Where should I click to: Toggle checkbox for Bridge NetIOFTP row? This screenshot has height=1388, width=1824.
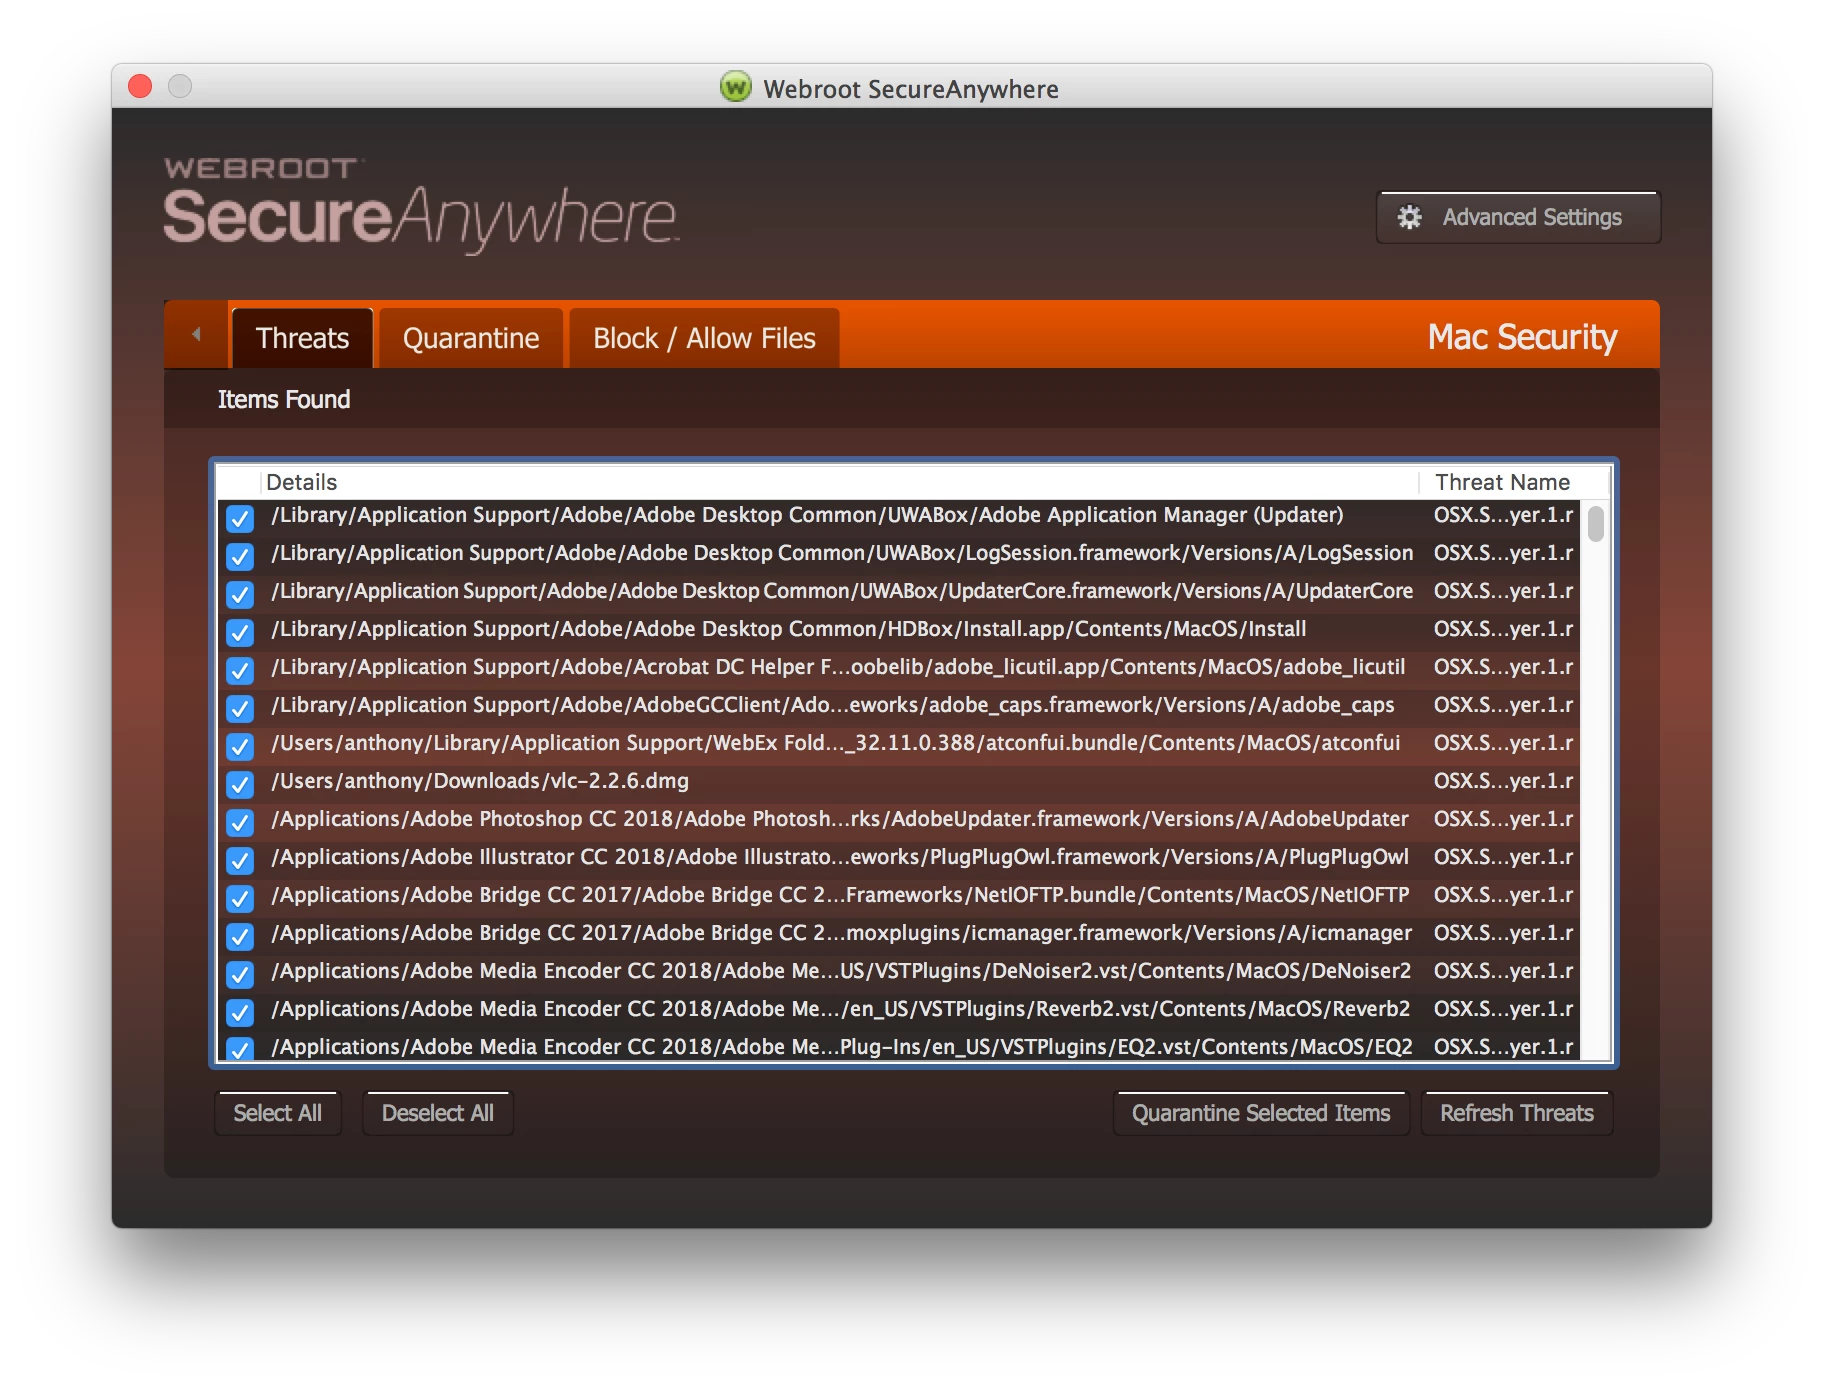pos(240,898)
